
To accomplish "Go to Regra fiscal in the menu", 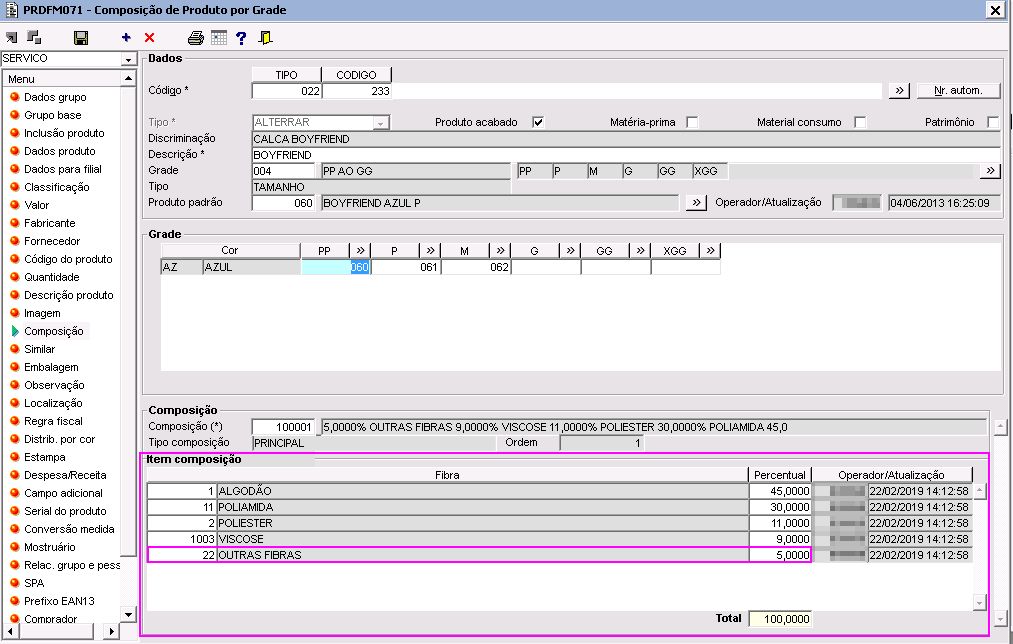I will (54, 421).
